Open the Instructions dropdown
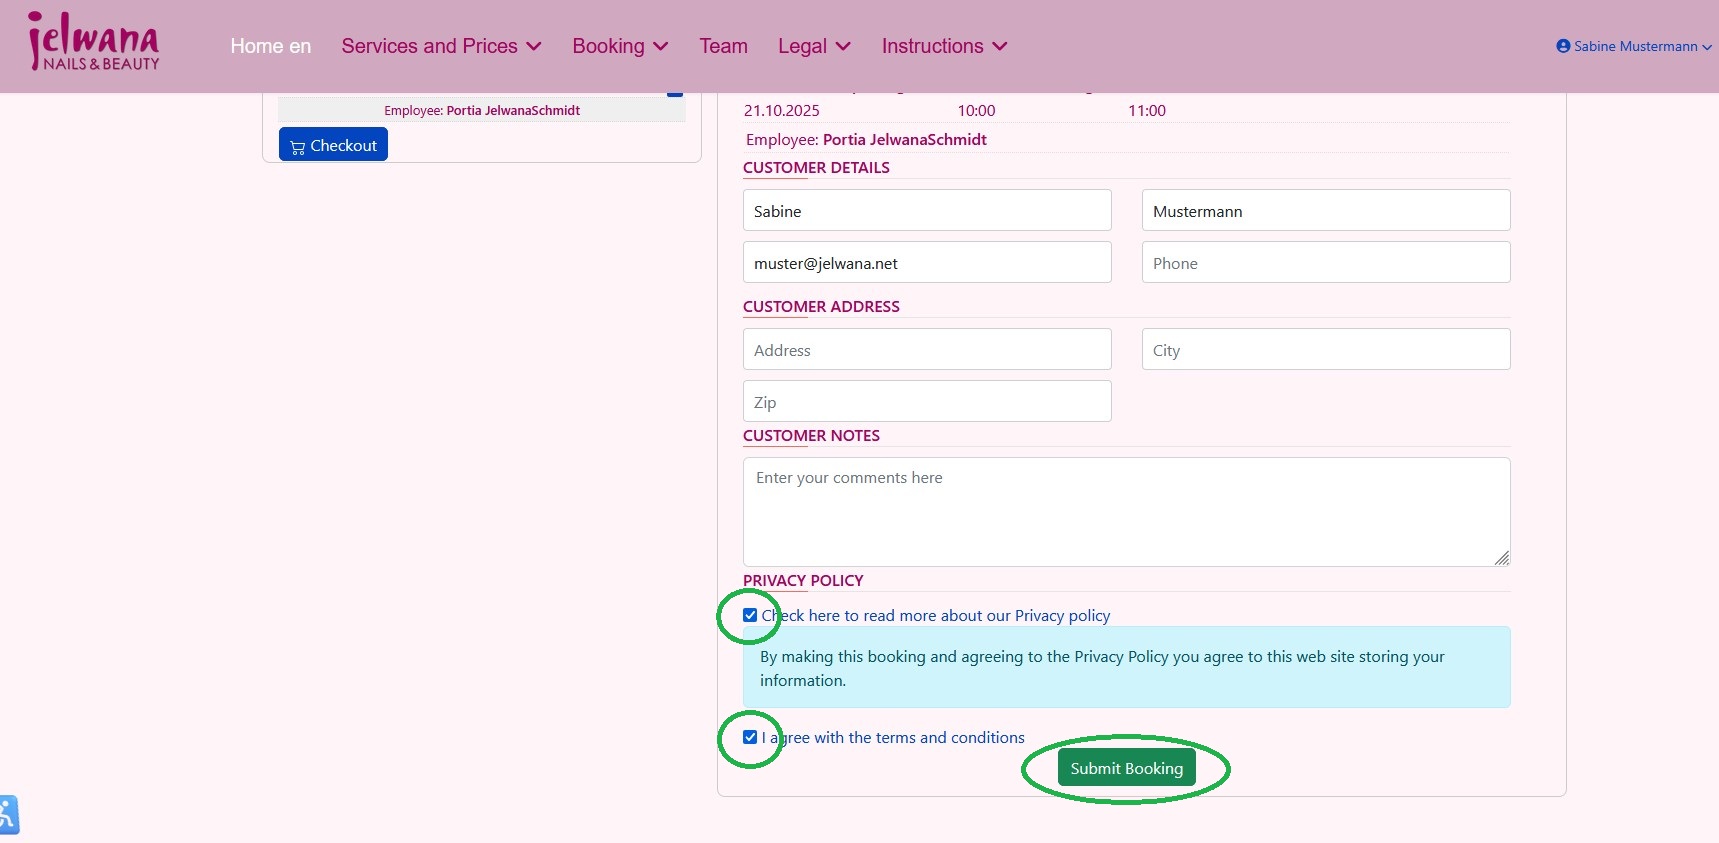Screen dimensions: 1719x843 tap(944, 46)
